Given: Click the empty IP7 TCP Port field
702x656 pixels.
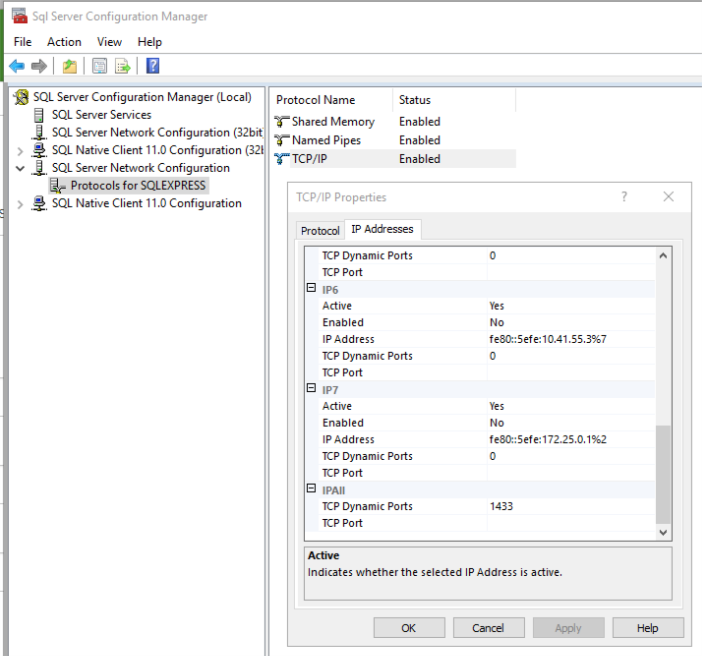Looking at the screenshot, I should click(x=571, y=473).
